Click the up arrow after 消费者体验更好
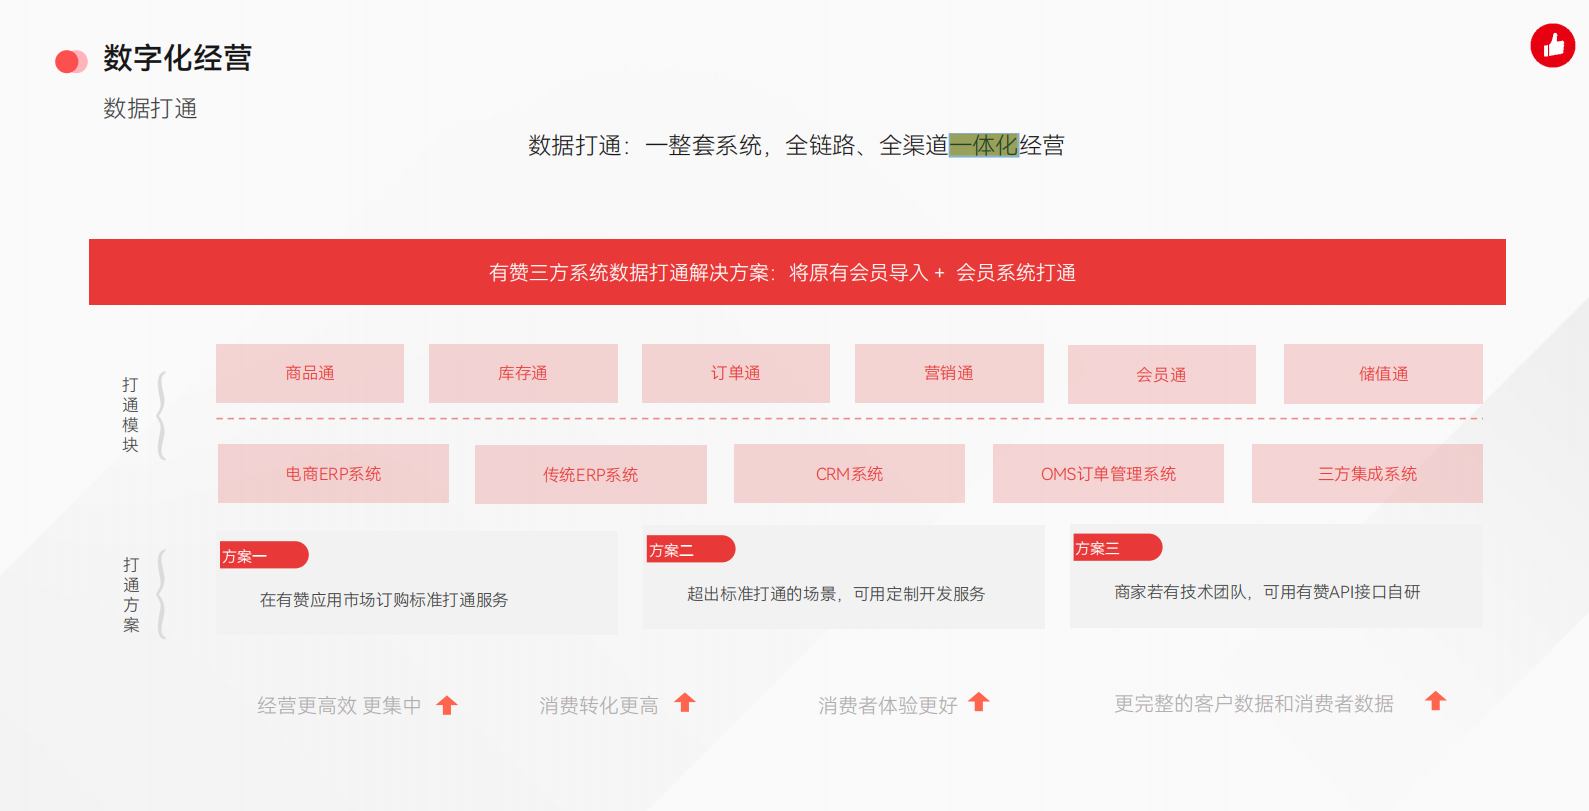1589x811 pixels. [979, 703]
